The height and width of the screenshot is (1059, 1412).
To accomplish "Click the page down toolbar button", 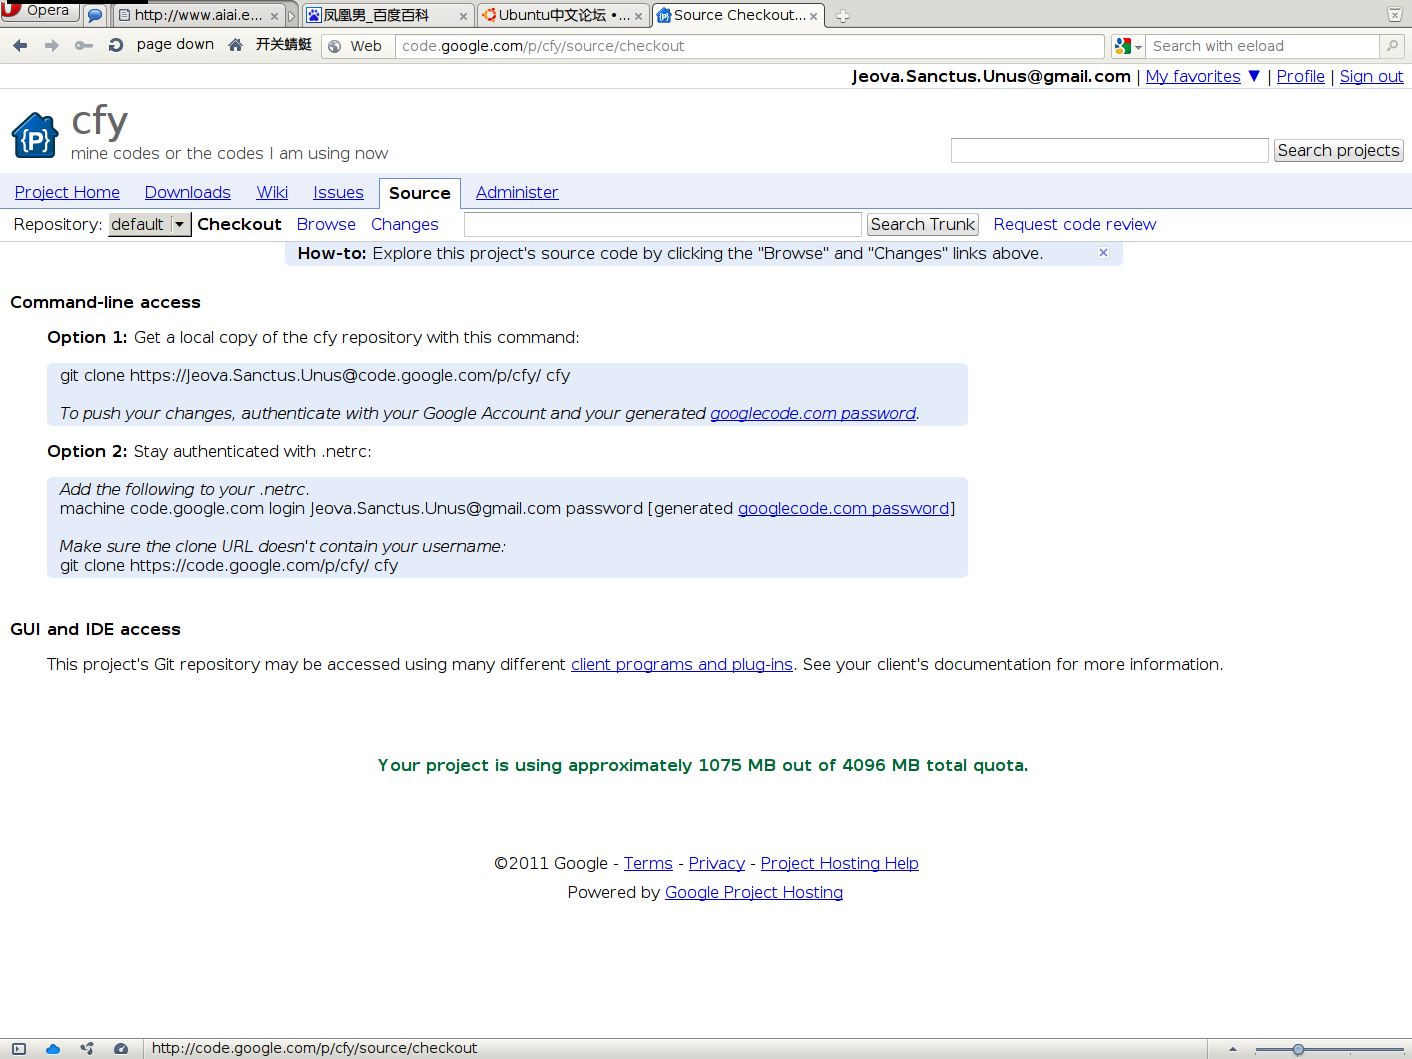I will tap(175, 45).
